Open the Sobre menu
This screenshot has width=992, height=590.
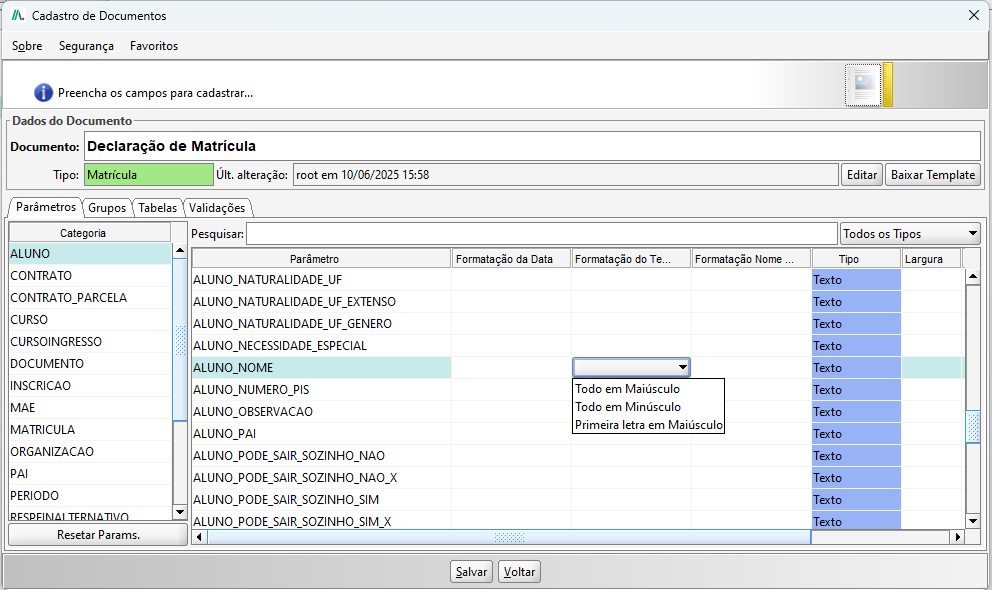[27, 46]
